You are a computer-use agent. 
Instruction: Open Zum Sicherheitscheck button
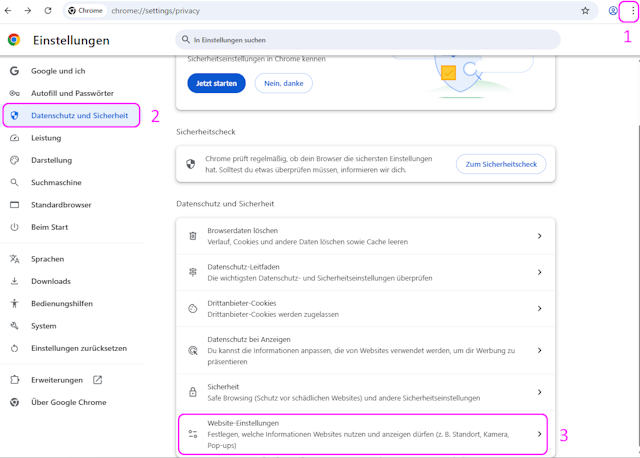pyautogui.click(x=501, y=163)
